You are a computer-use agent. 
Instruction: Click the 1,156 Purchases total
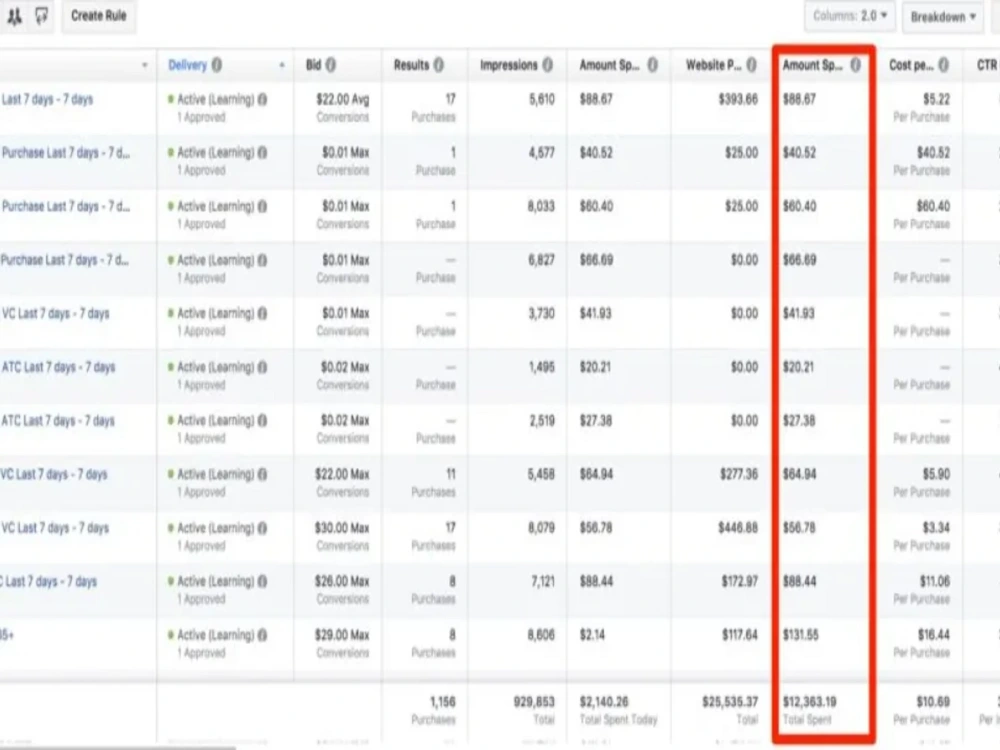click(443, 702)
